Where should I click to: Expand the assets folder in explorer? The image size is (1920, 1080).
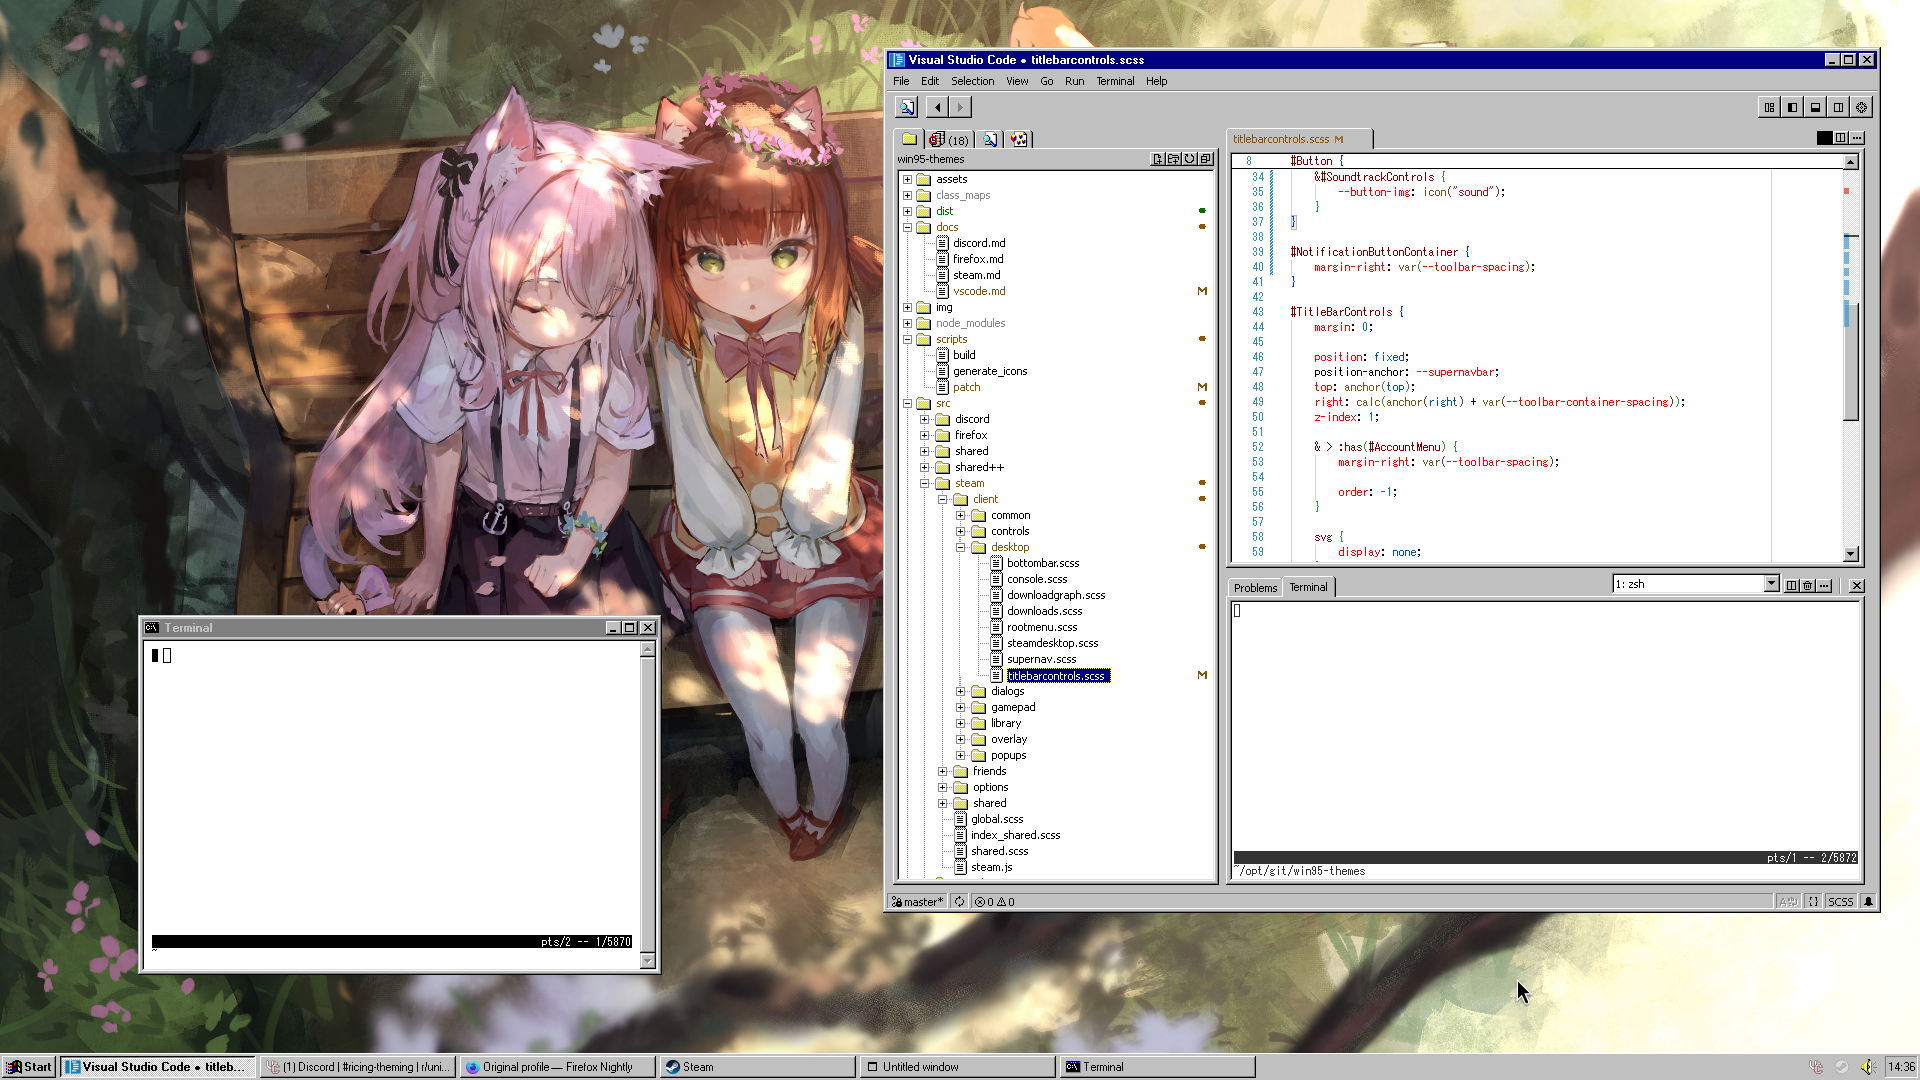(907, 179)
